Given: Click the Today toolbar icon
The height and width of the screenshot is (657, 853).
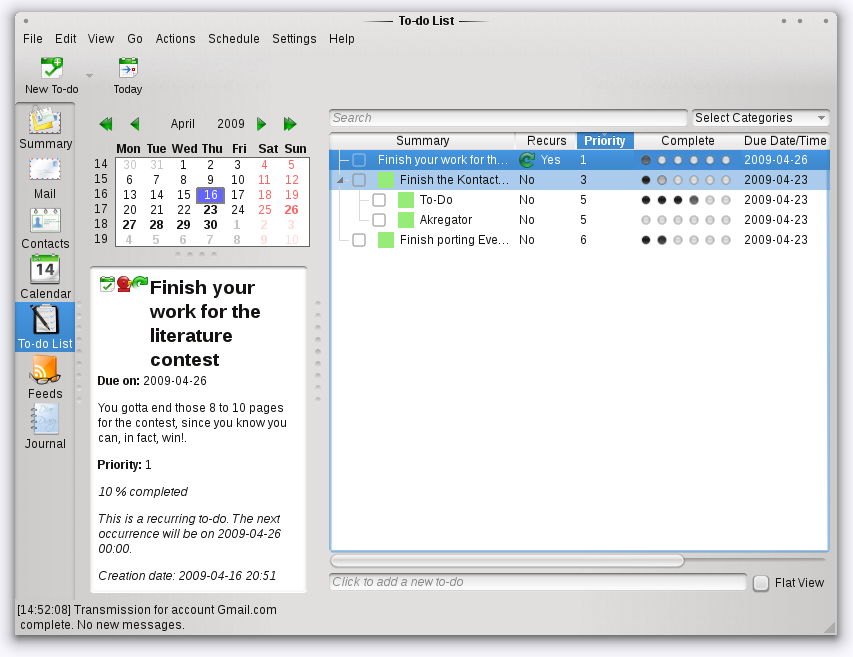Looking at the screenshot, I should tap(128, 68).
